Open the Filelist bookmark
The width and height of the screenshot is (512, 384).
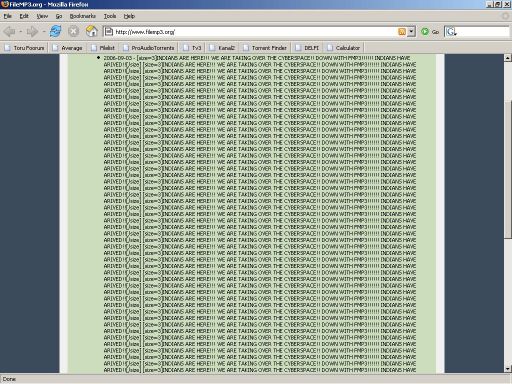click(x=103, y=48)
